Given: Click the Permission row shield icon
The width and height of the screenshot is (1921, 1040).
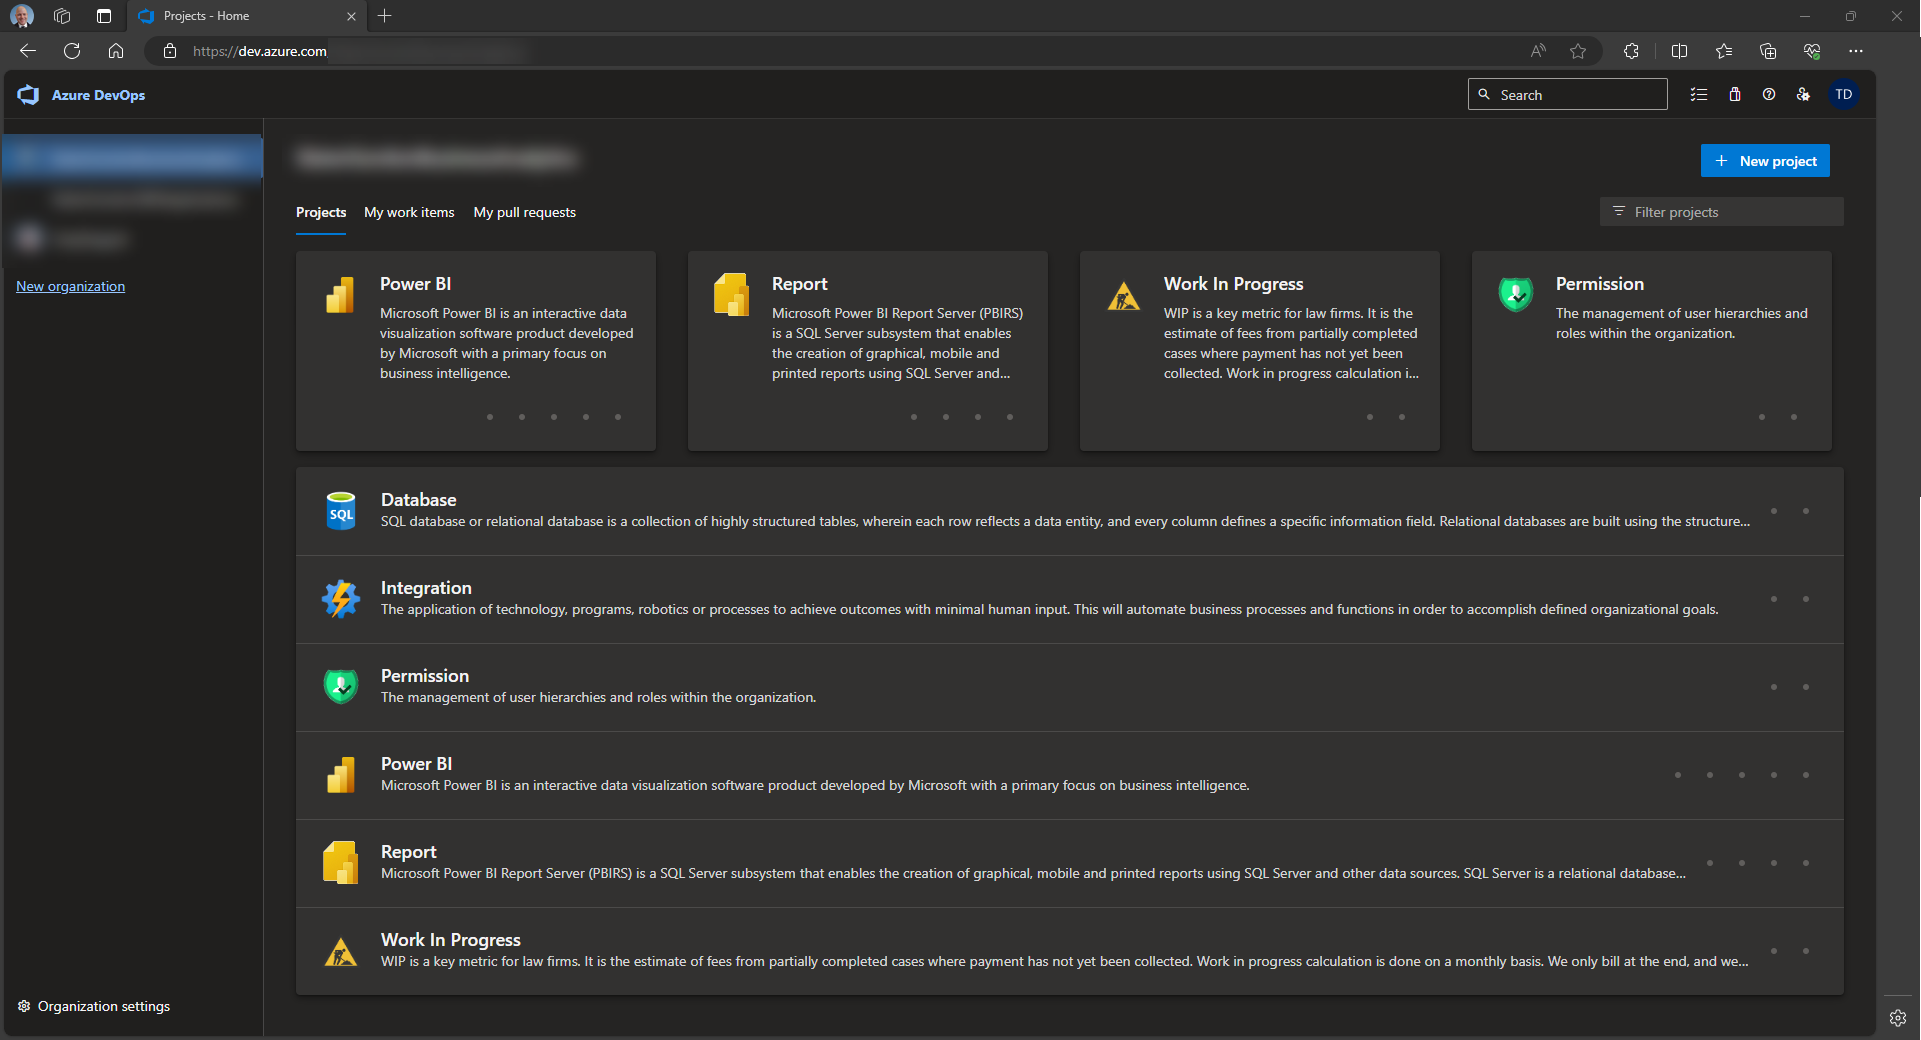Looking at the screenshot, I should [341, 687].
